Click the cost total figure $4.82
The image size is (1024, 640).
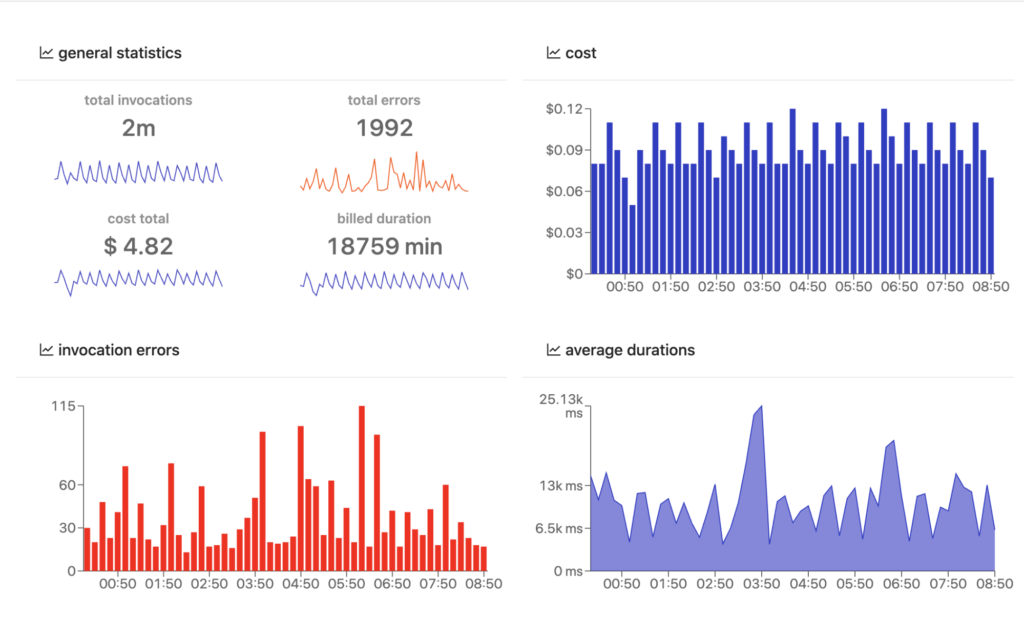click(138, 246)
